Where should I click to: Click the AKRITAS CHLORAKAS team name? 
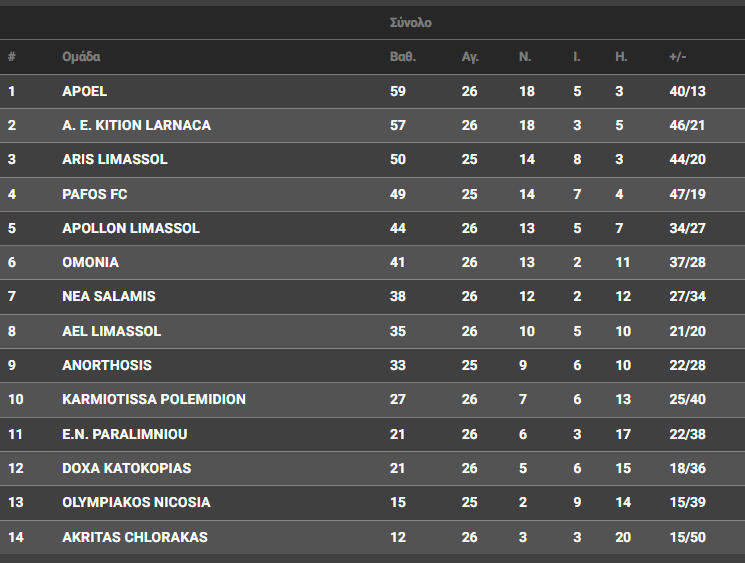click(135, 537)
